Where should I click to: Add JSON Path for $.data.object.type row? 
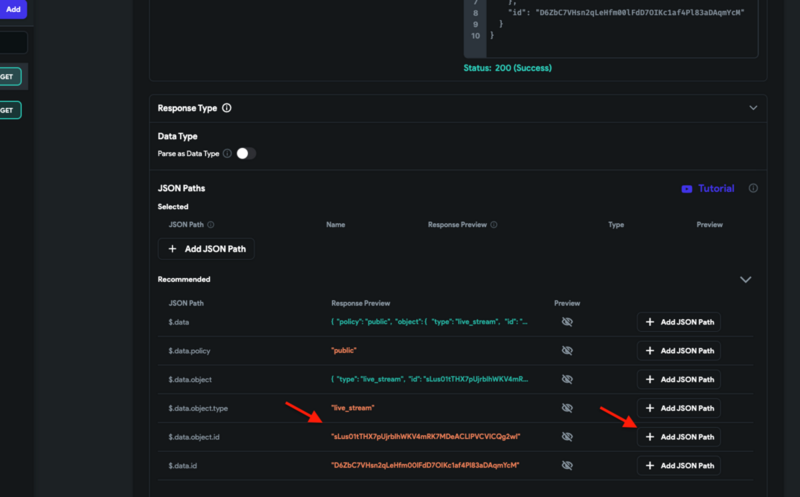[x=679, y=408]
